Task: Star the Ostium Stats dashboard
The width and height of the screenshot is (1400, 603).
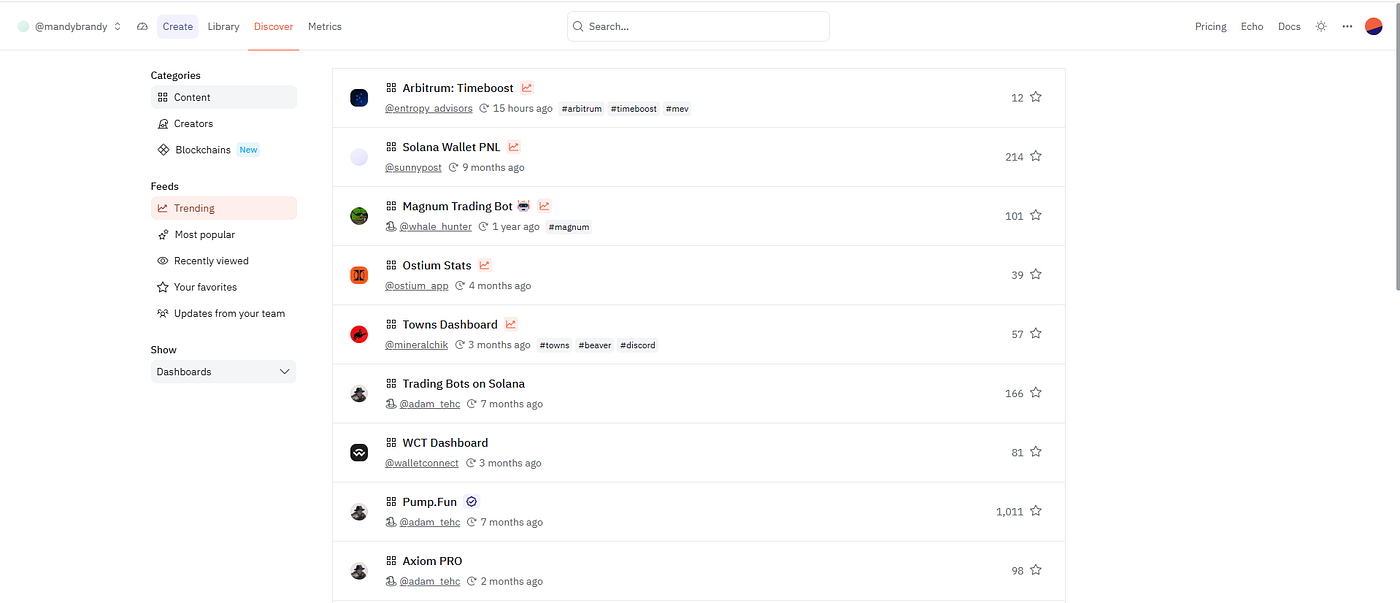Action: coord(1035,274)
